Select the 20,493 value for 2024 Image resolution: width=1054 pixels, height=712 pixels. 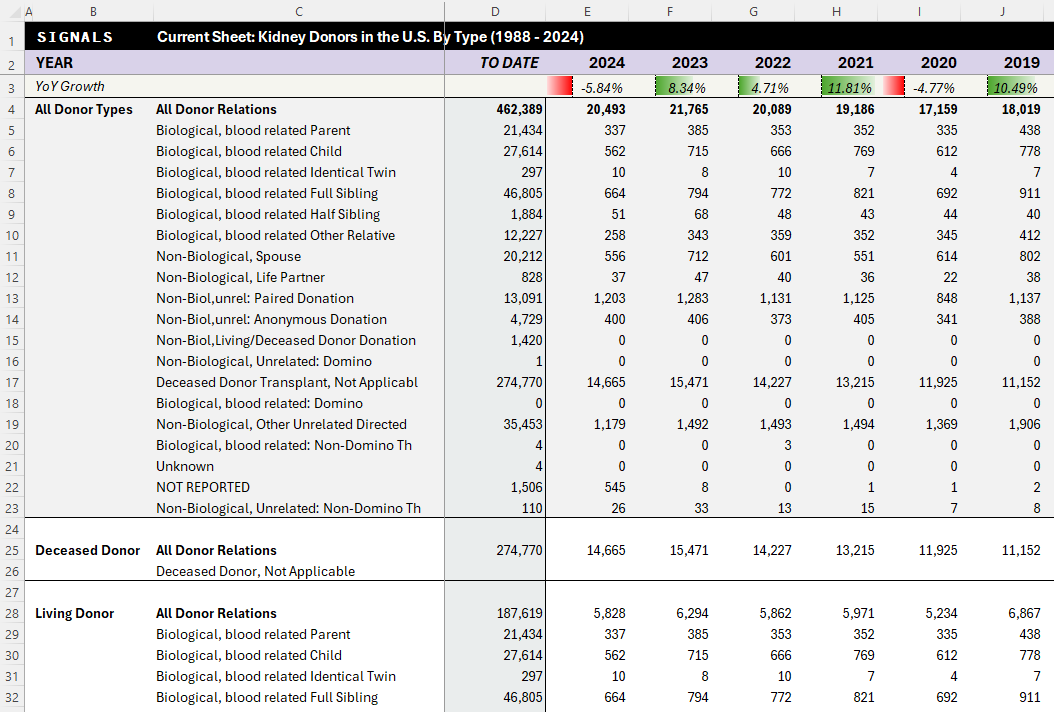606,110
